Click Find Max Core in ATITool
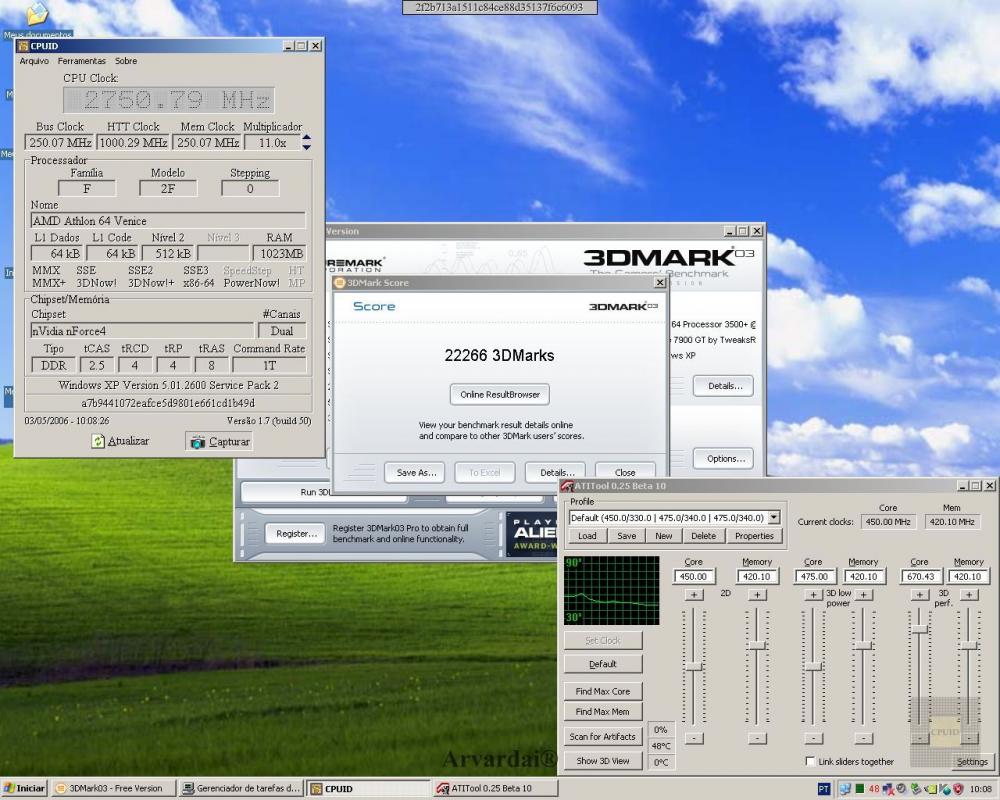Image resolution: width=1000 pixels, height=800 pixels. point(603,691)
